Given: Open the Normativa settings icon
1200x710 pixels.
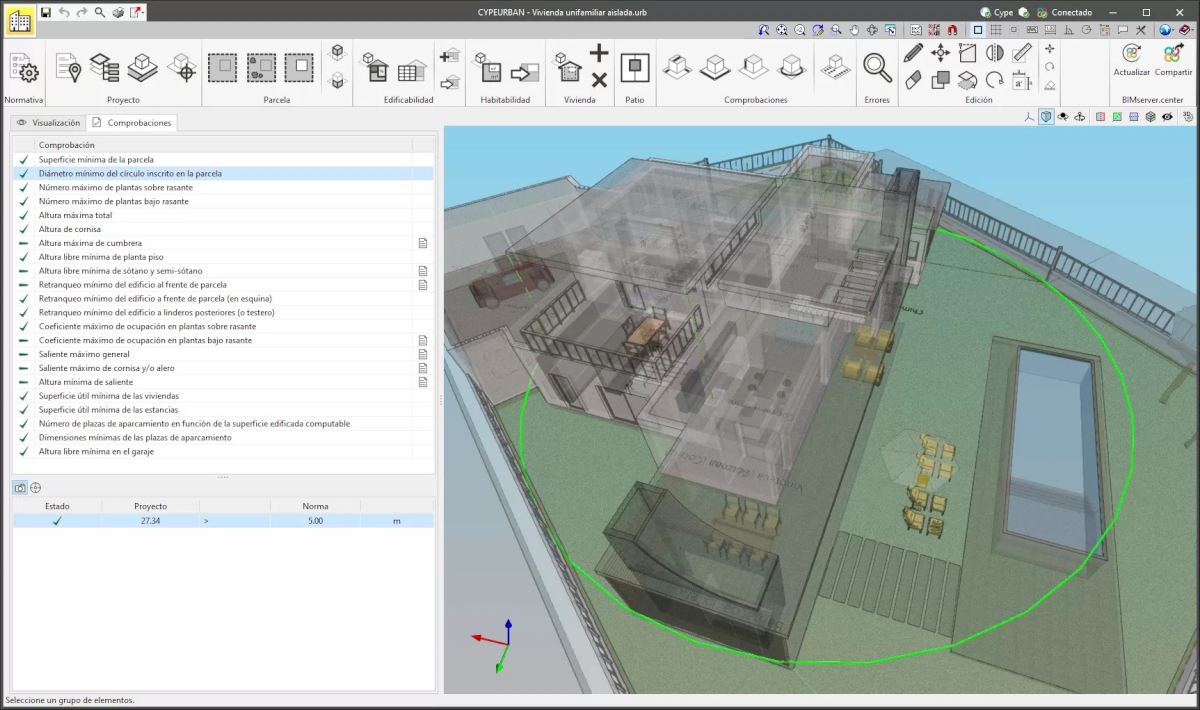Looking at the screenshot, I should (x=23, y=68).
